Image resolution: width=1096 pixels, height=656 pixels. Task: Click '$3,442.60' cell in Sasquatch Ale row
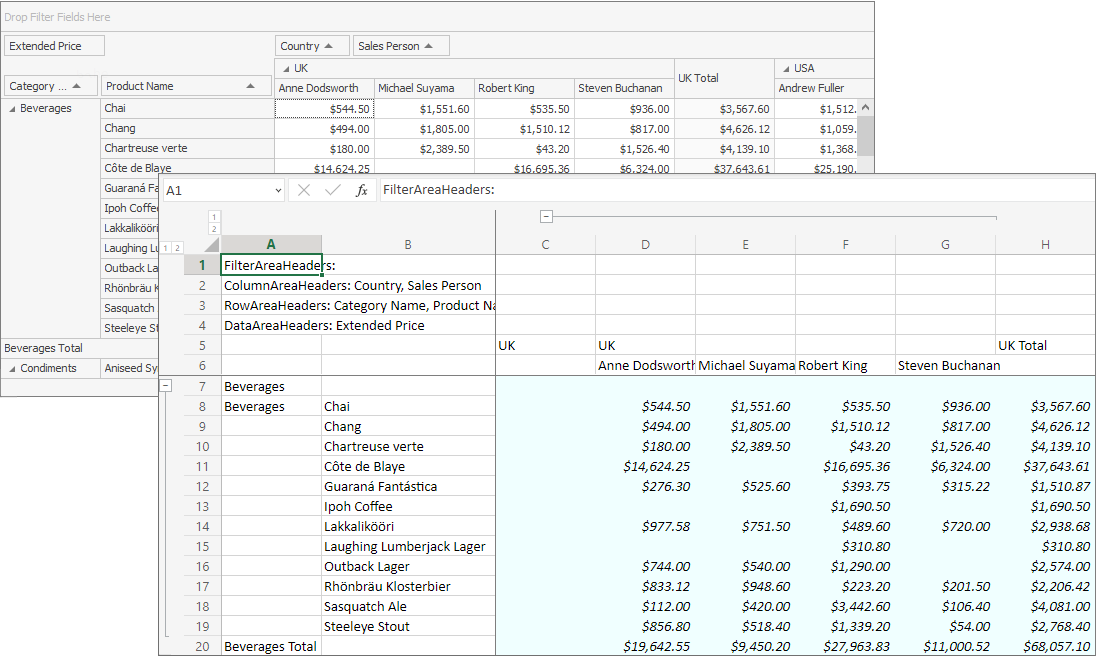coord(845,606)
